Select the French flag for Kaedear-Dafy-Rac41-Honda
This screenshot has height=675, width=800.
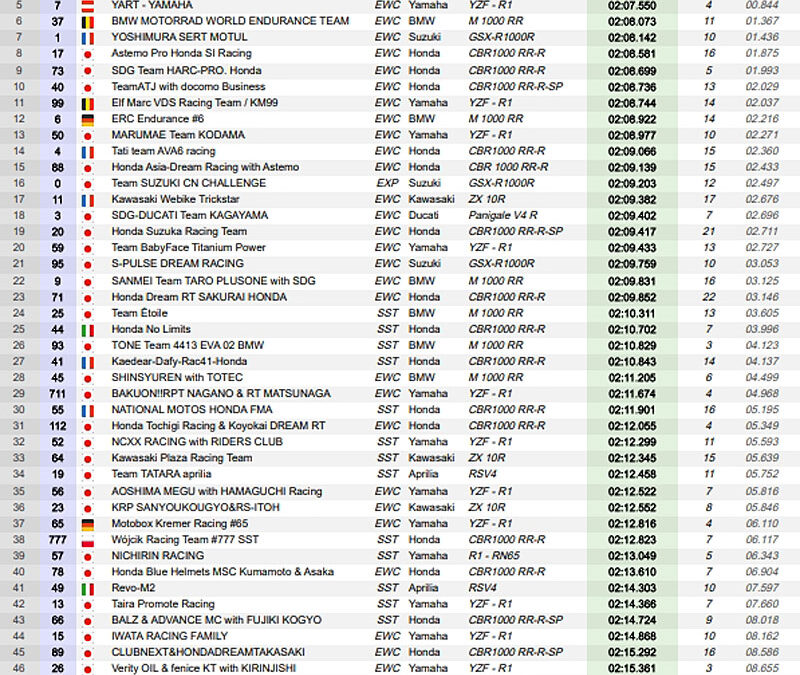88,363
